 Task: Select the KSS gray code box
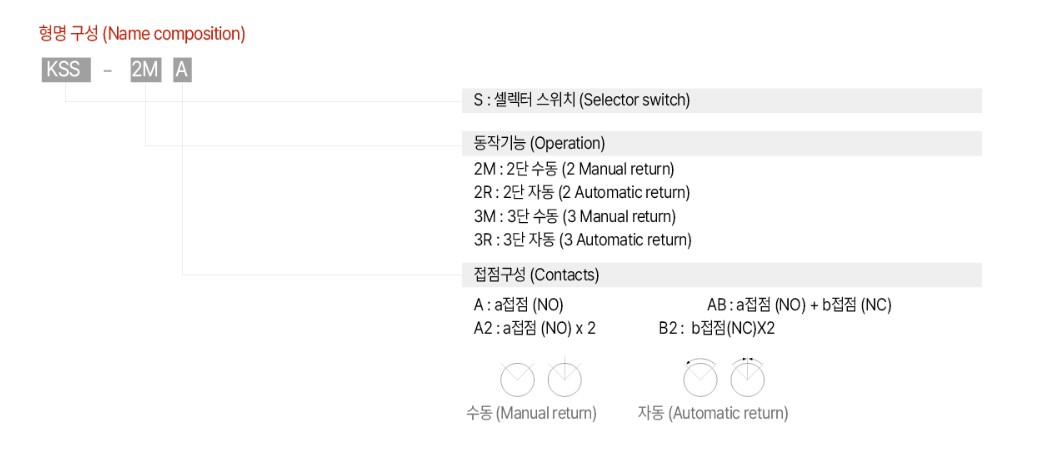tap(67, 70)
